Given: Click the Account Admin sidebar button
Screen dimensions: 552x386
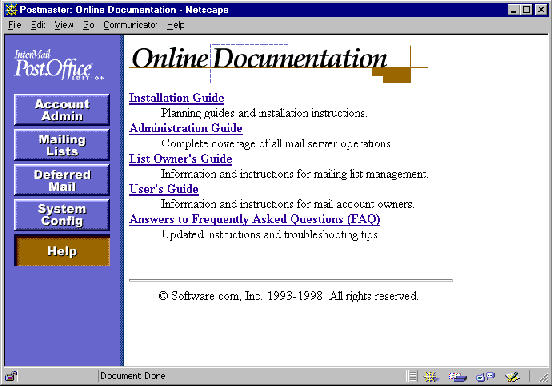Looking at the screenshot, I should (62, 110).
